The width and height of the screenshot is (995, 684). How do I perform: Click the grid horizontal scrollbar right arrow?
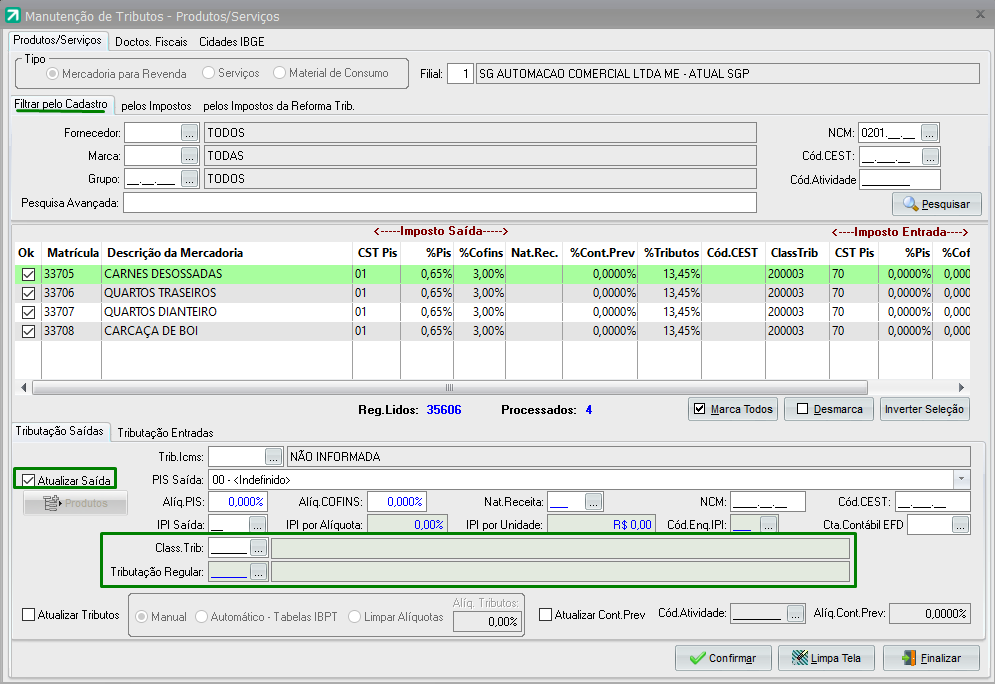pyautogui.click(x=962, y=387)
